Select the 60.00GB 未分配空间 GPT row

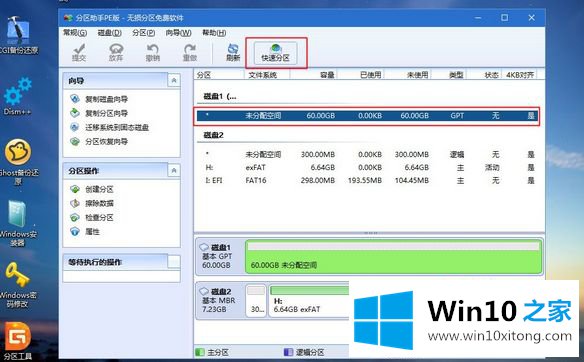pyautogui.click(x=367, y=116)
